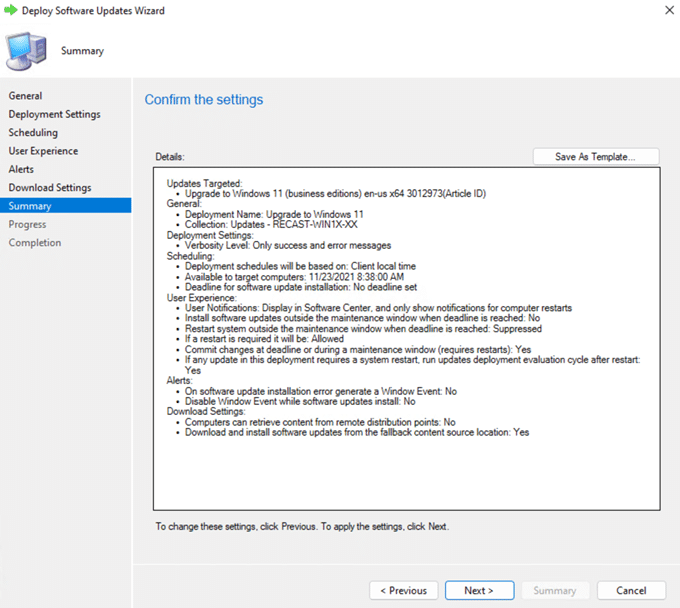Click the computer icon in the header

click(28, 50)
